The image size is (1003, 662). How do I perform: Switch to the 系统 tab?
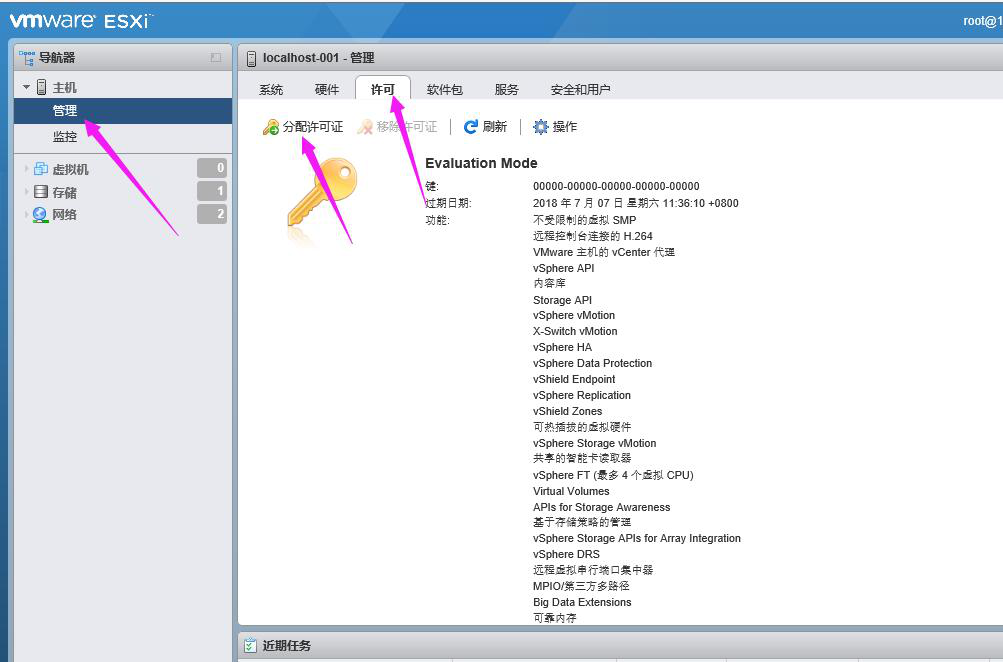click(x=271, y=90)
